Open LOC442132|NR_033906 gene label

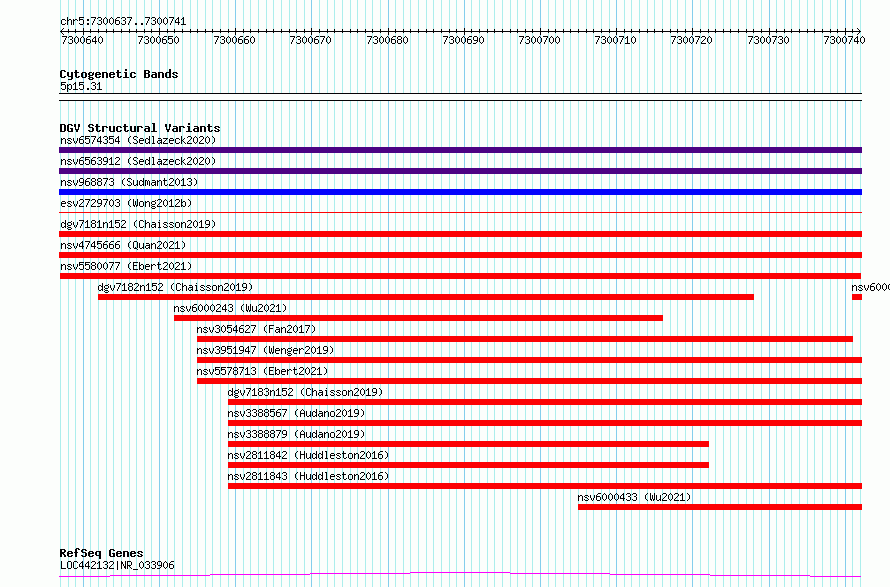[117, 565]
